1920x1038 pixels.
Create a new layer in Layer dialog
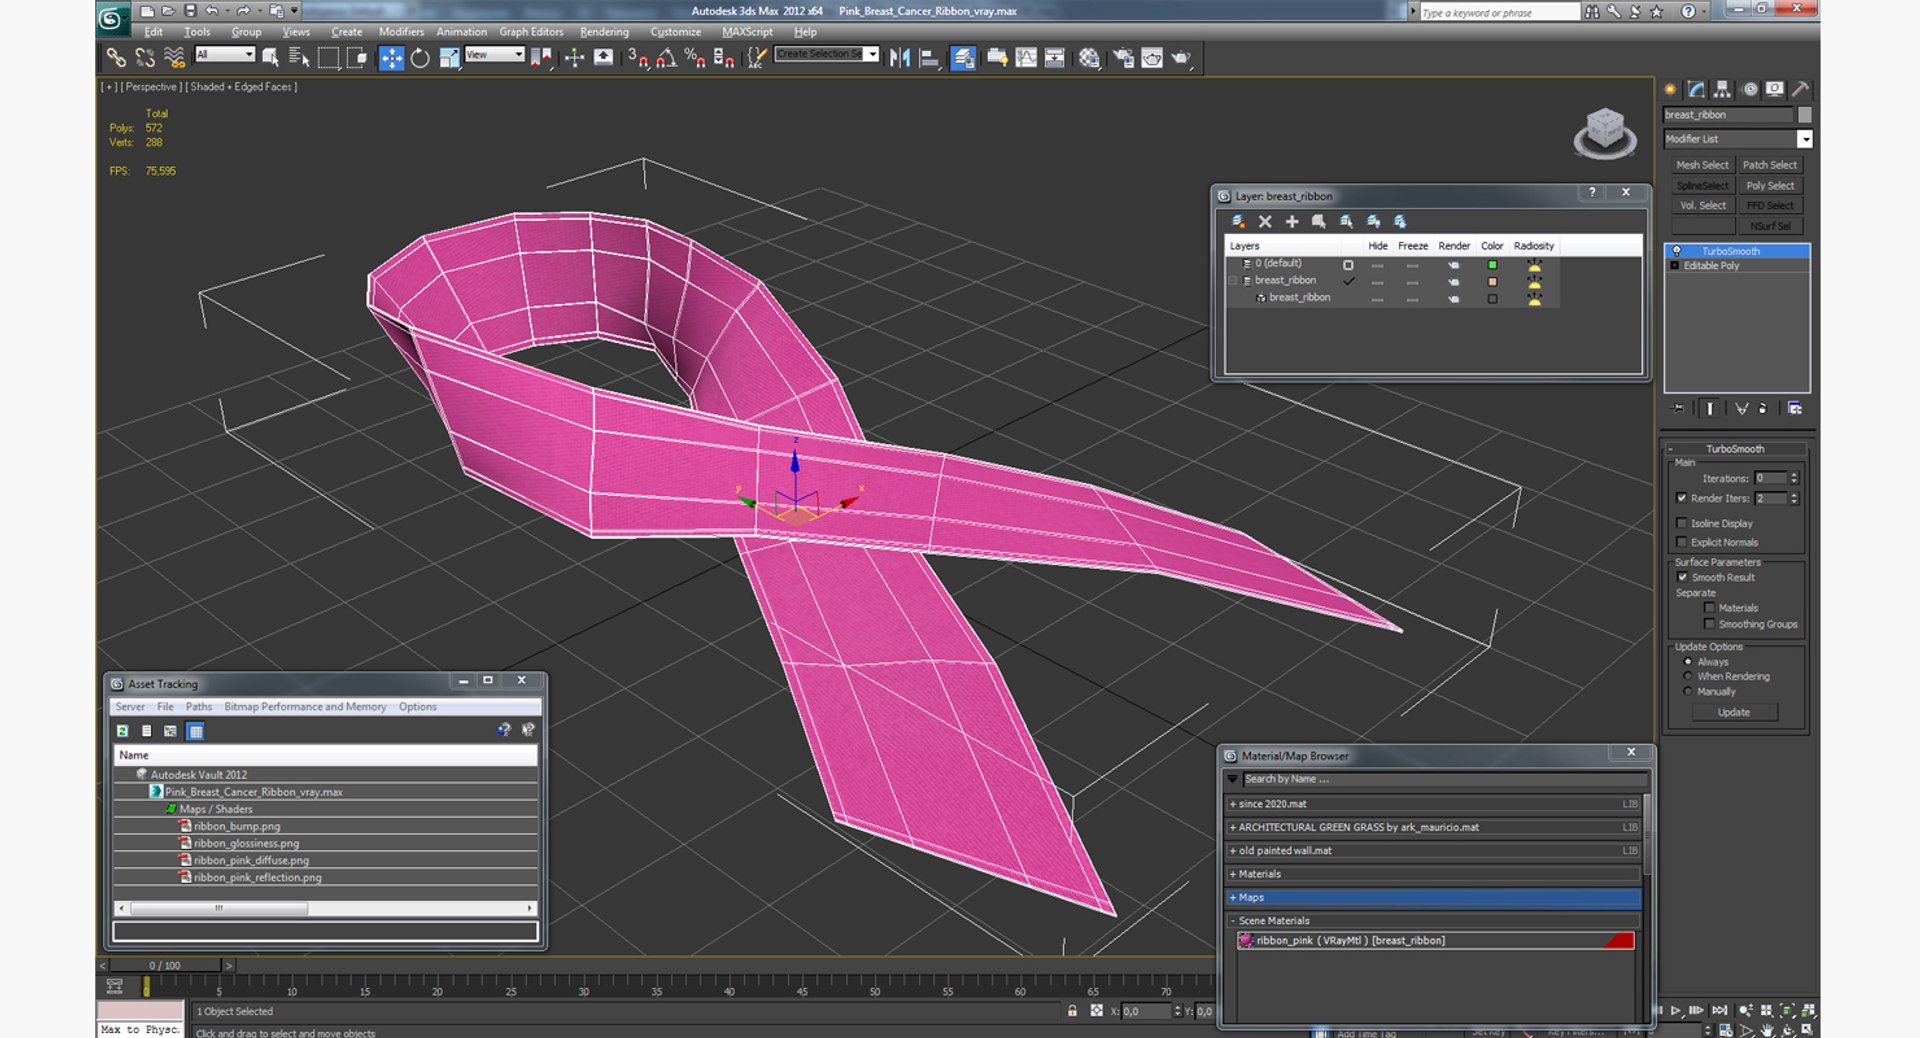point(1238,221)
